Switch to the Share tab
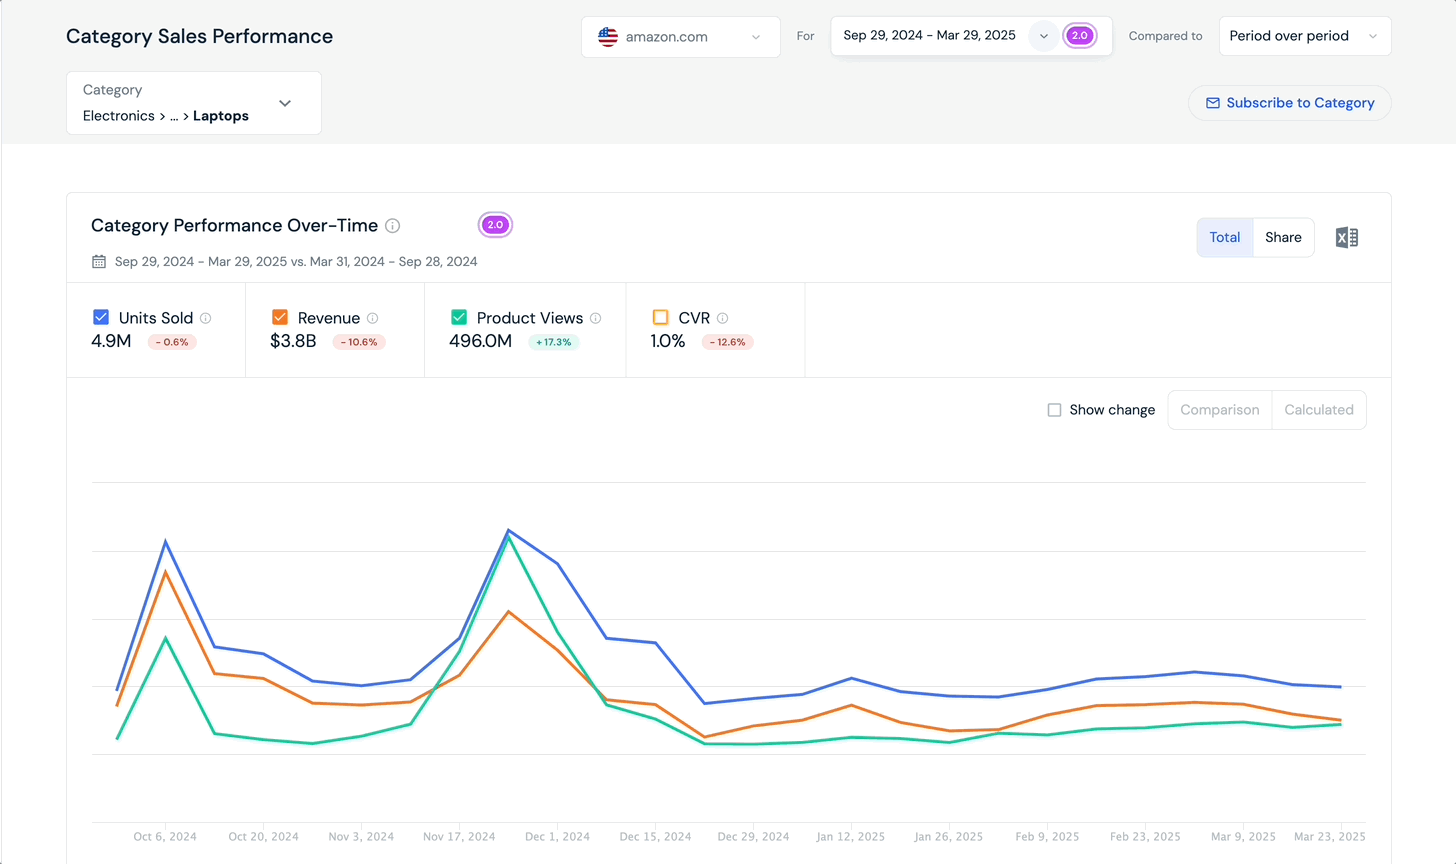Screen dimensions: 1456x864 [1283, 237]
